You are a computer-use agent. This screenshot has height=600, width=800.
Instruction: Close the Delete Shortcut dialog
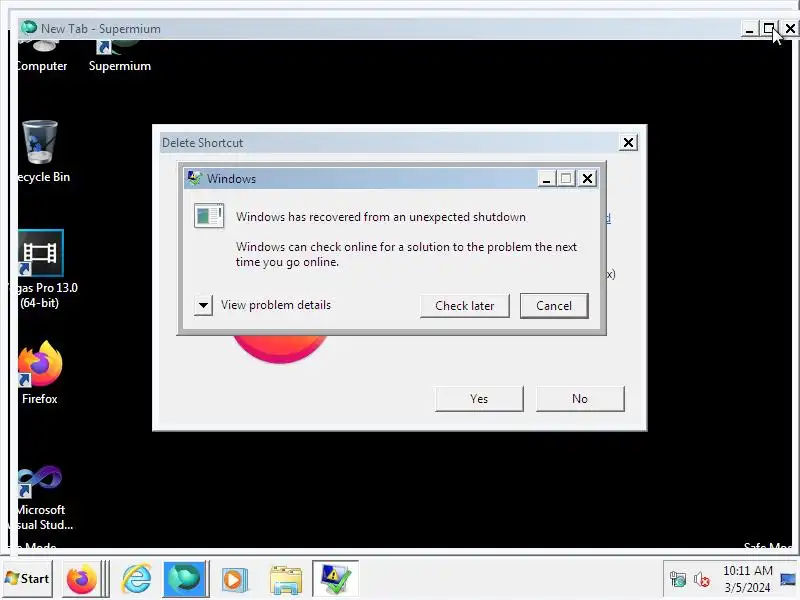coord(629,143)
